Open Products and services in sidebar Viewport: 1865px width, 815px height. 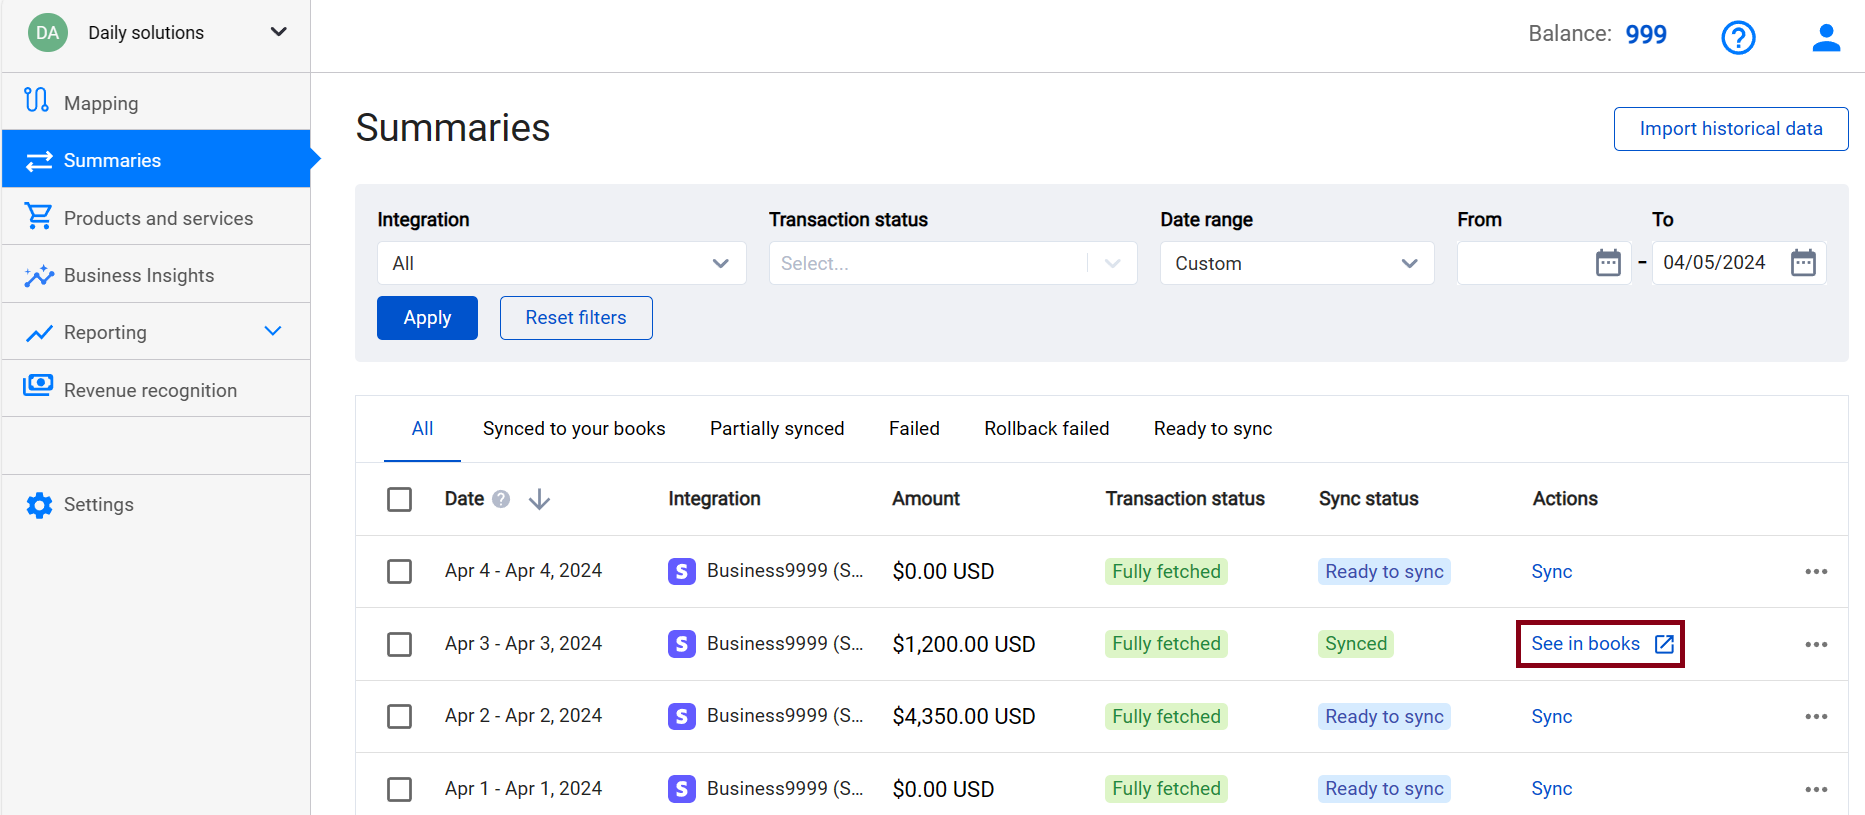click(158, 218)
